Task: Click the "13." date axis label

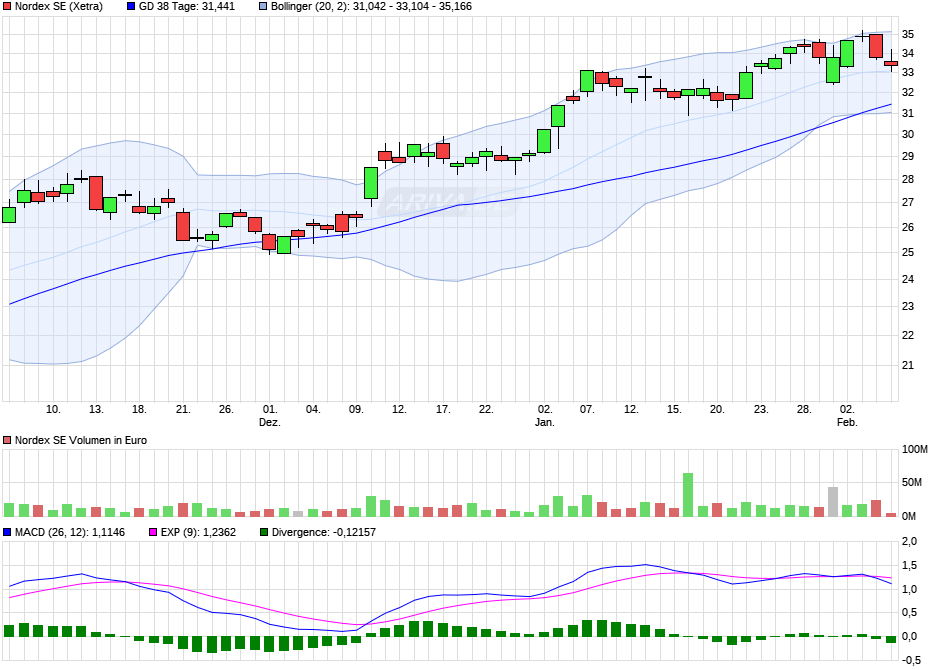Action: tap(96, 409)
